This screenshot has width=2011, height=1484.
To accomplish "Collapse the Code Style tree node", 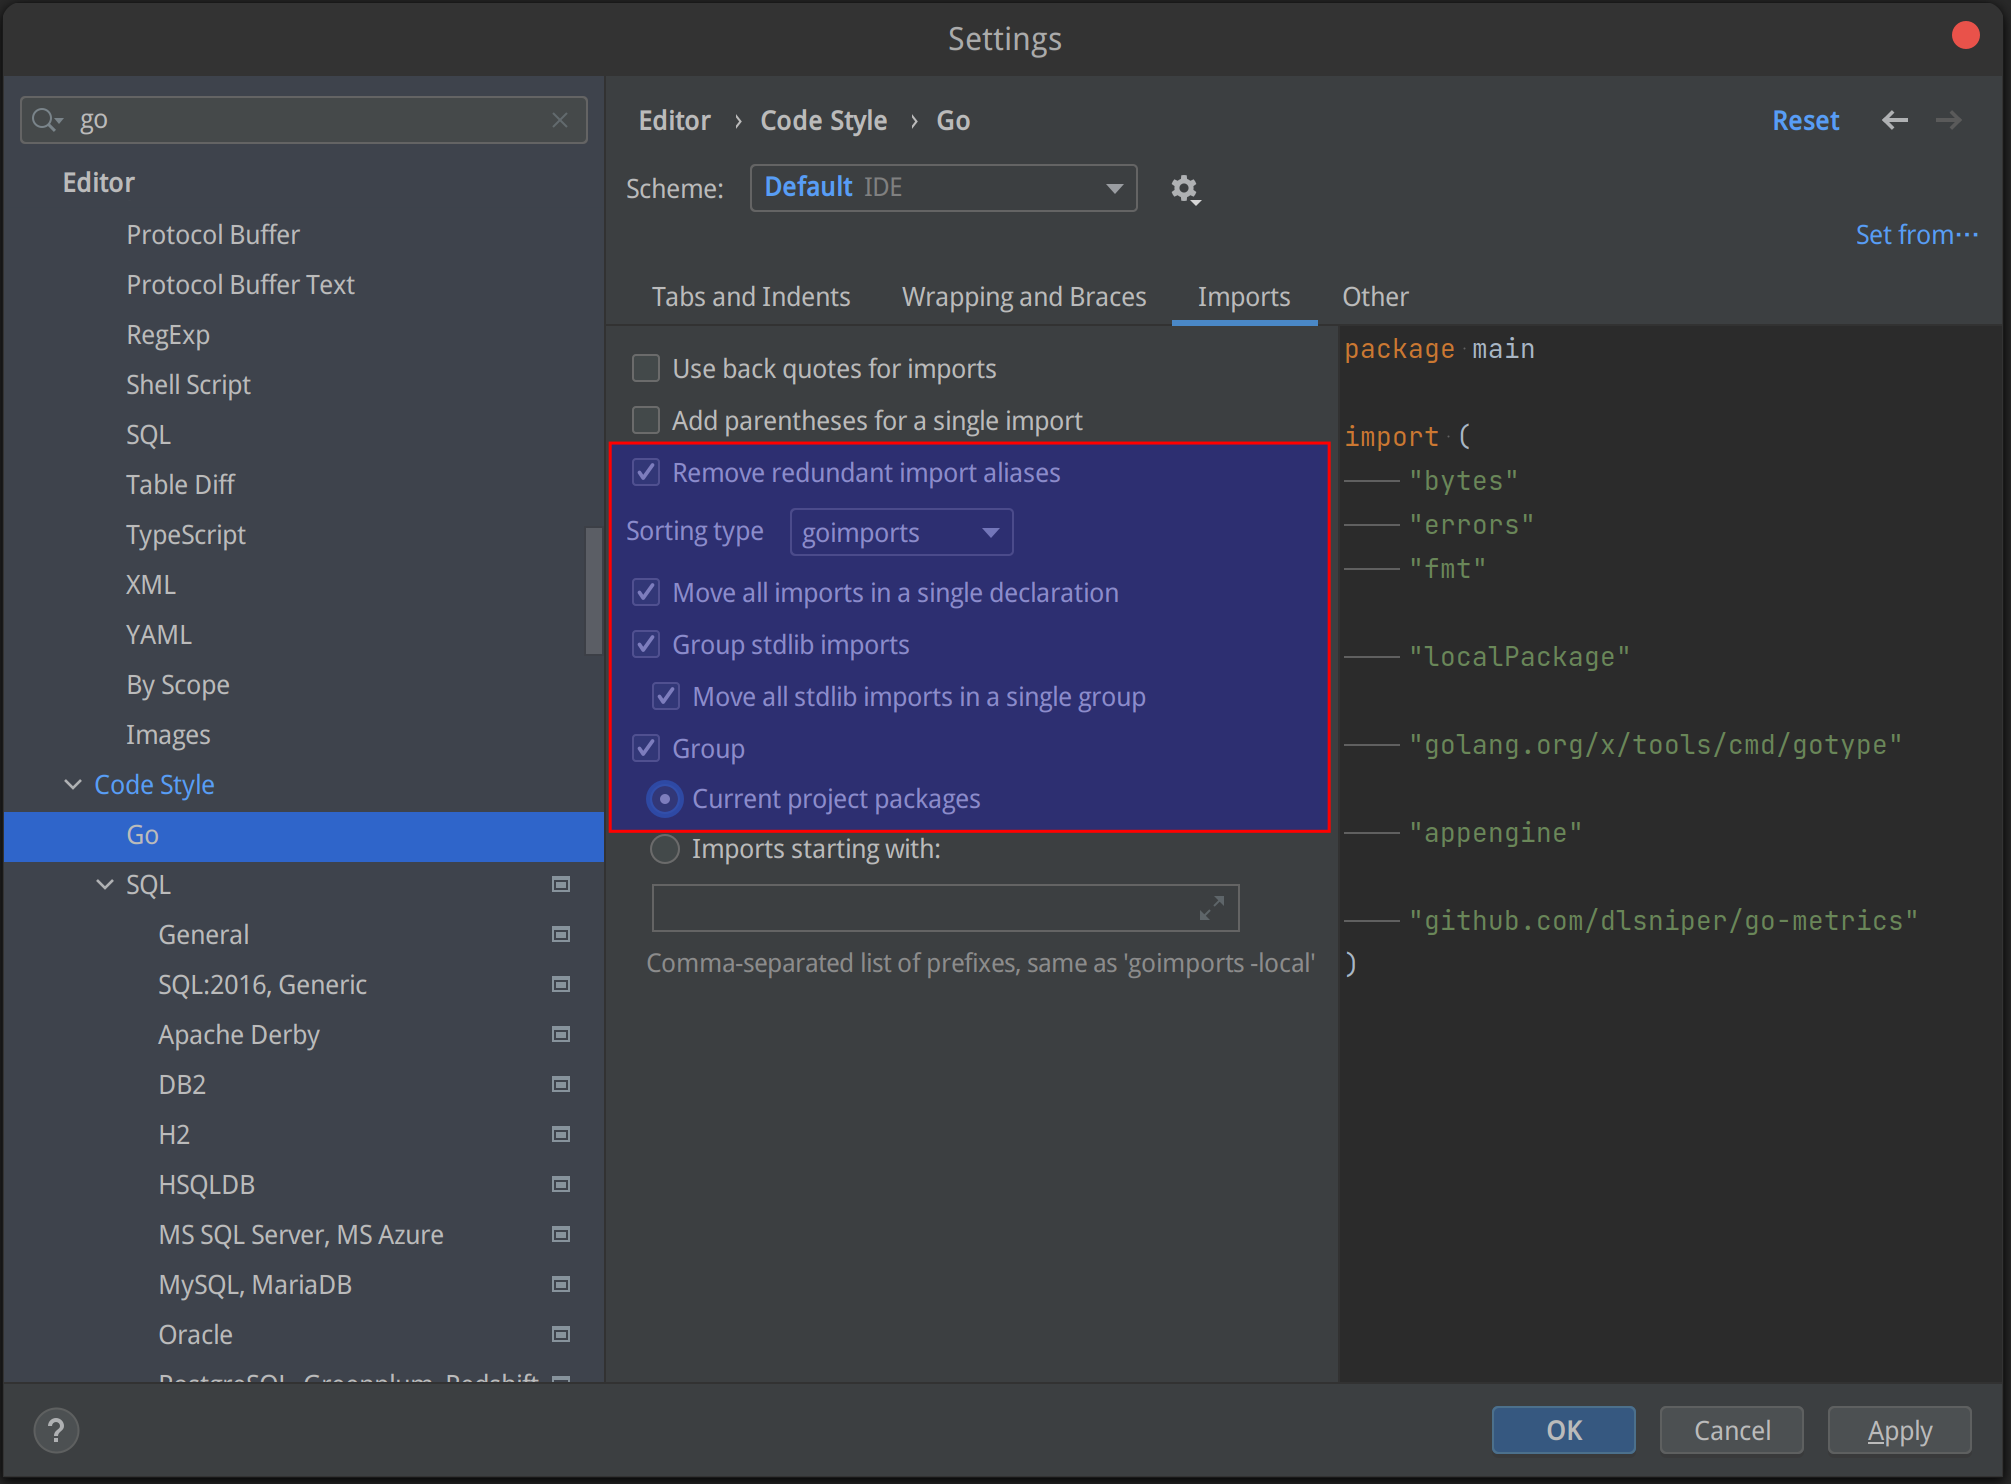I will (x=73, y=785).
